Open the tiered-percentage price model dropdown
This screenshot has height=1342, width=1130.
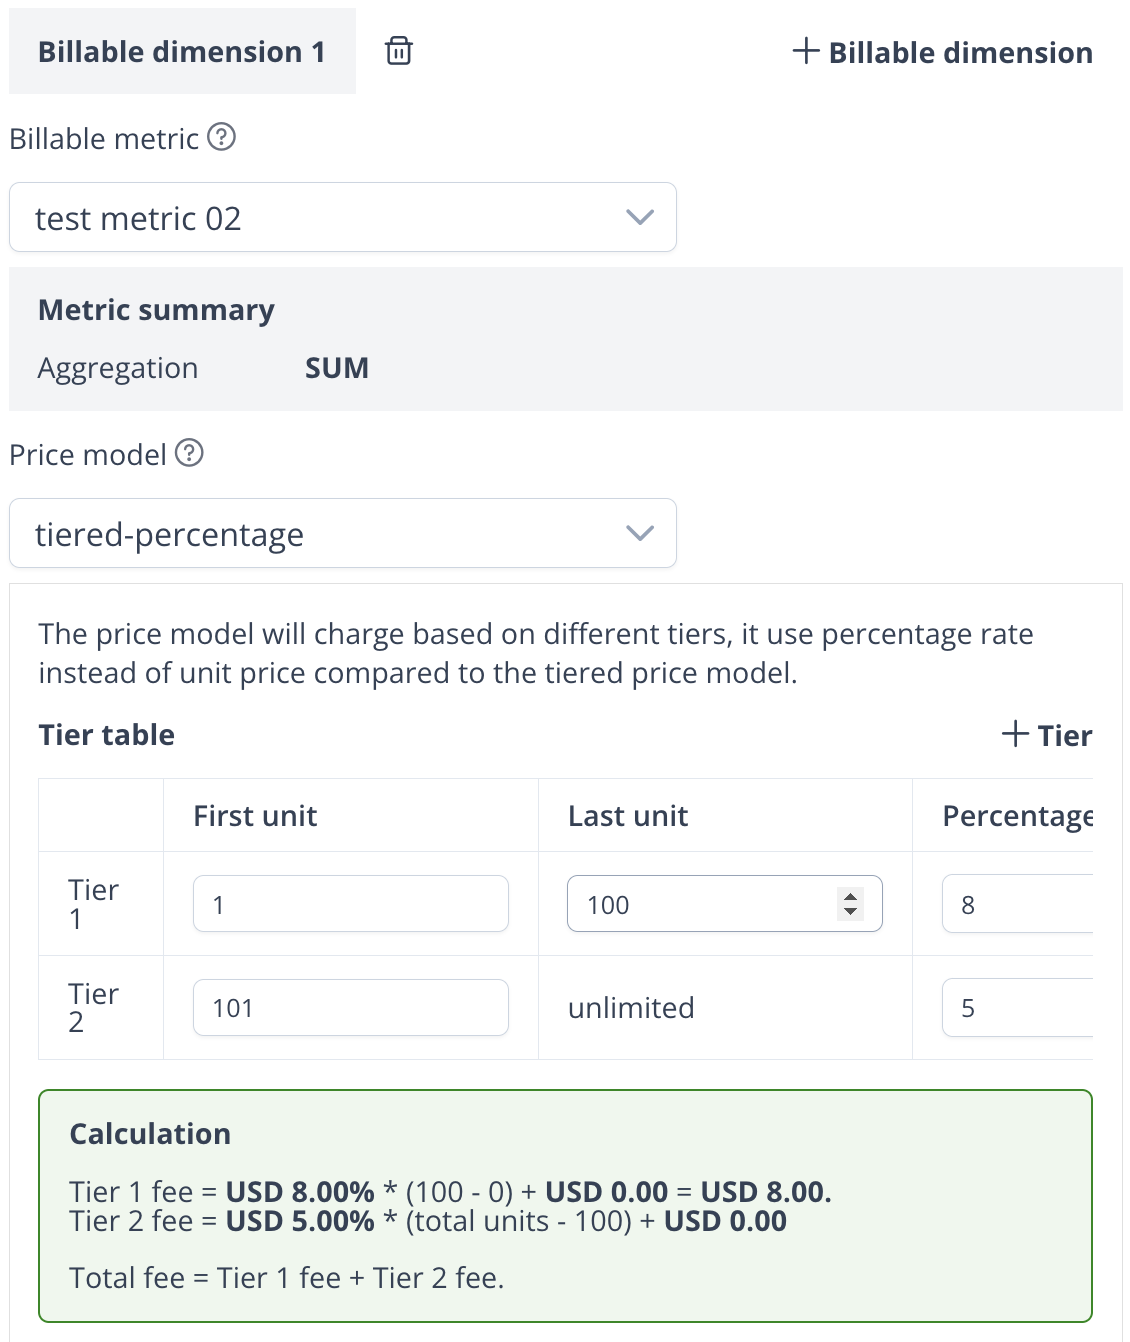pos(343,533)
